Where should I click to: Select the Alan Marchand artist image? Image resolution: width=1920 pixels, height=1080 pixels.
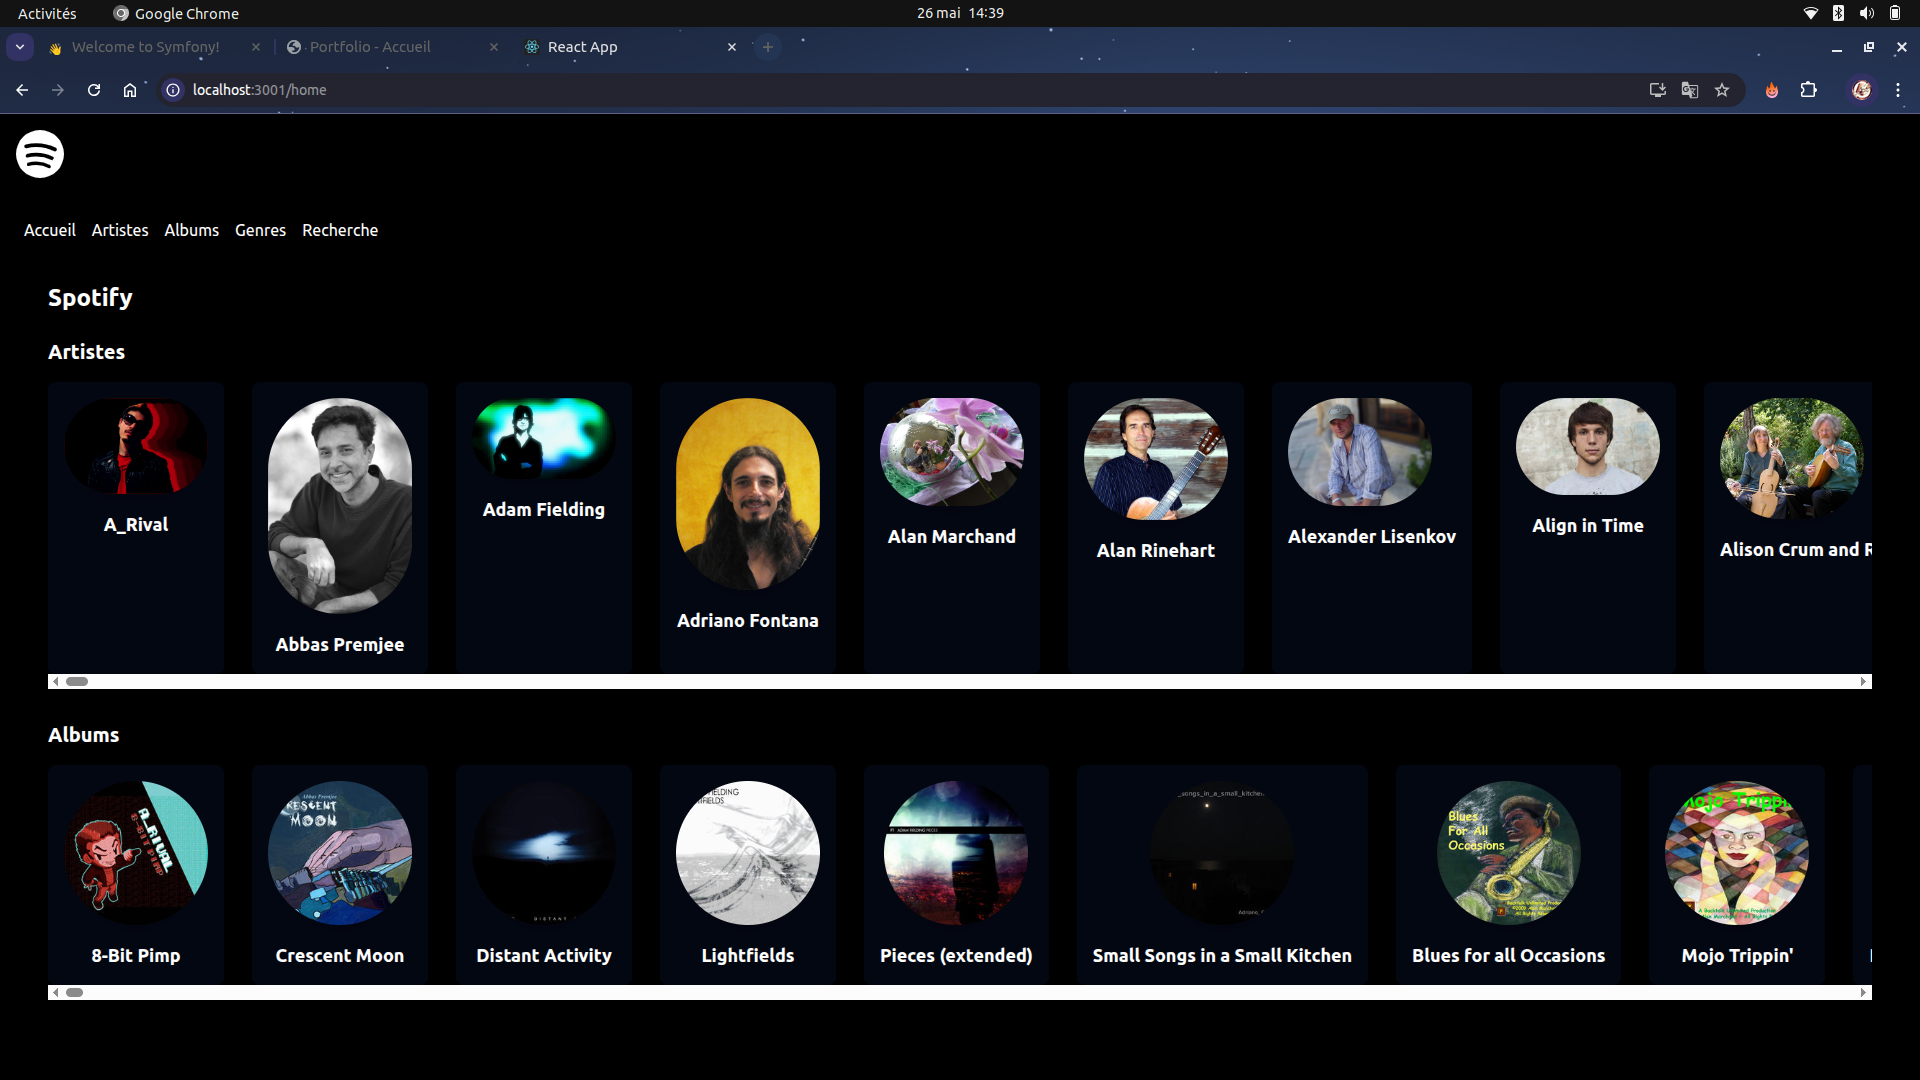pos(952,452)
